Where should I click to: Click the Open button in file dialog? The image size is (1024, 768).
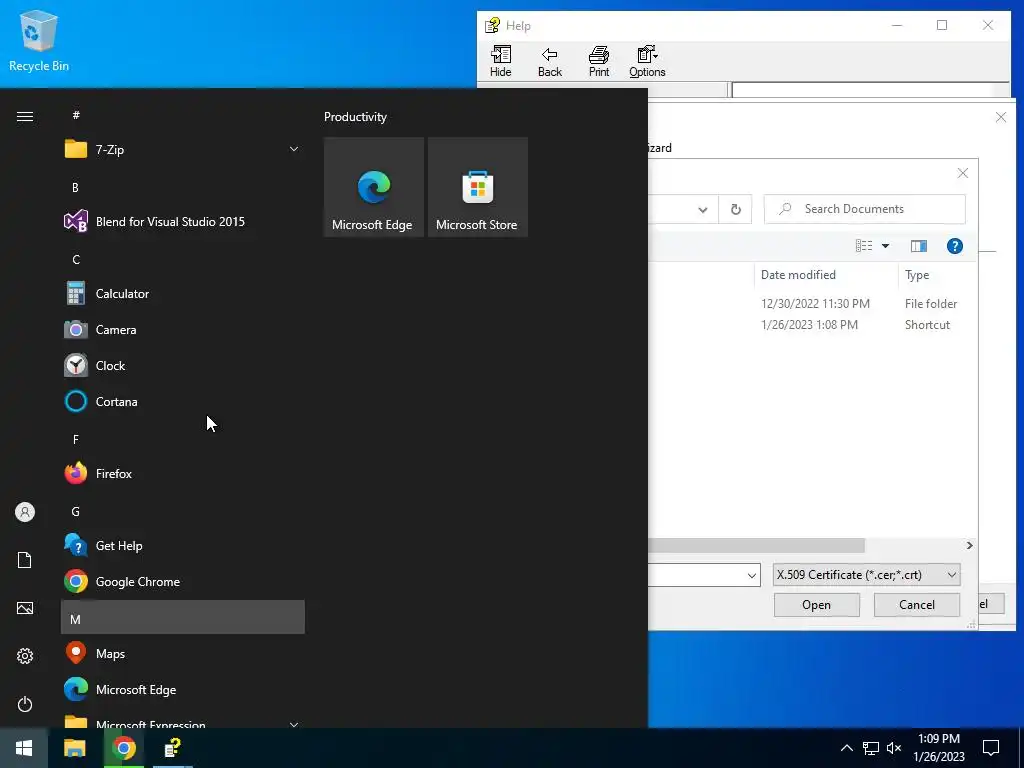coord(816,605)
